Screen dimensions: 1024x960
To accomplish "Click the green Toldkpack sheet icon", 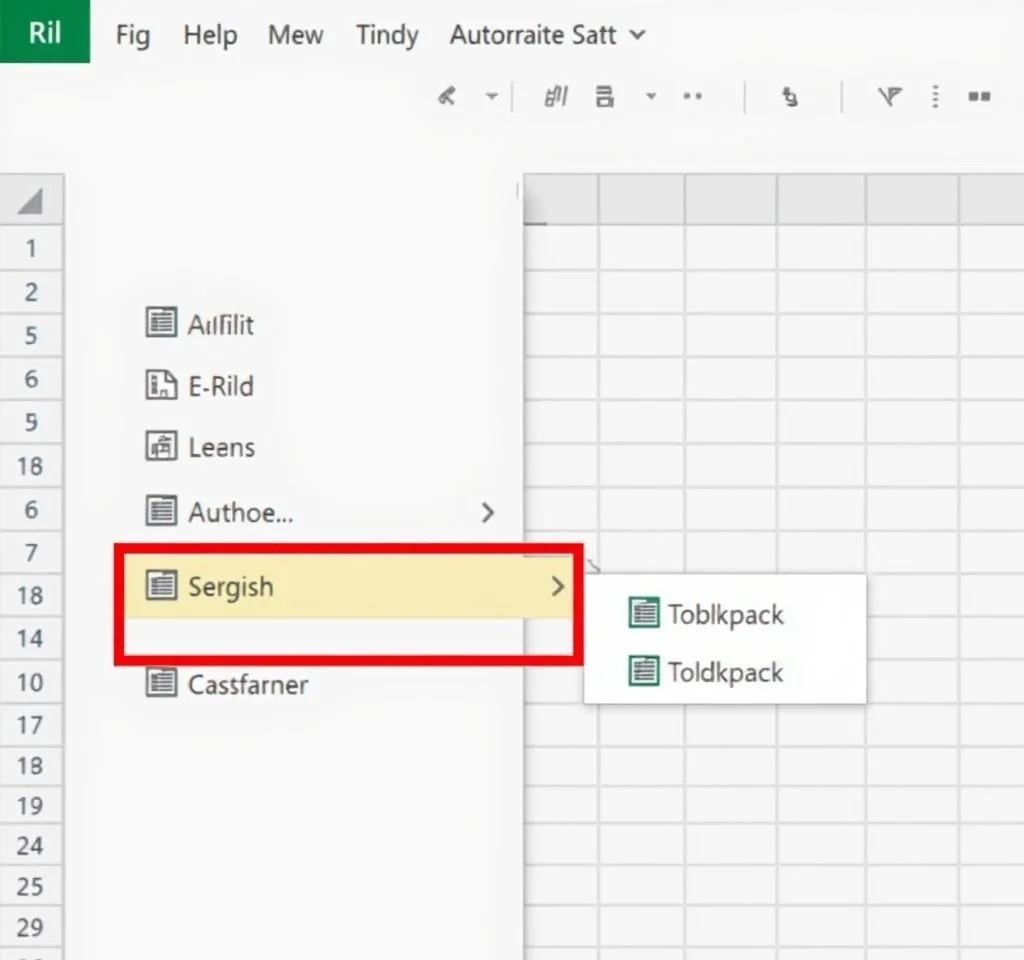I will click(644, 671).
